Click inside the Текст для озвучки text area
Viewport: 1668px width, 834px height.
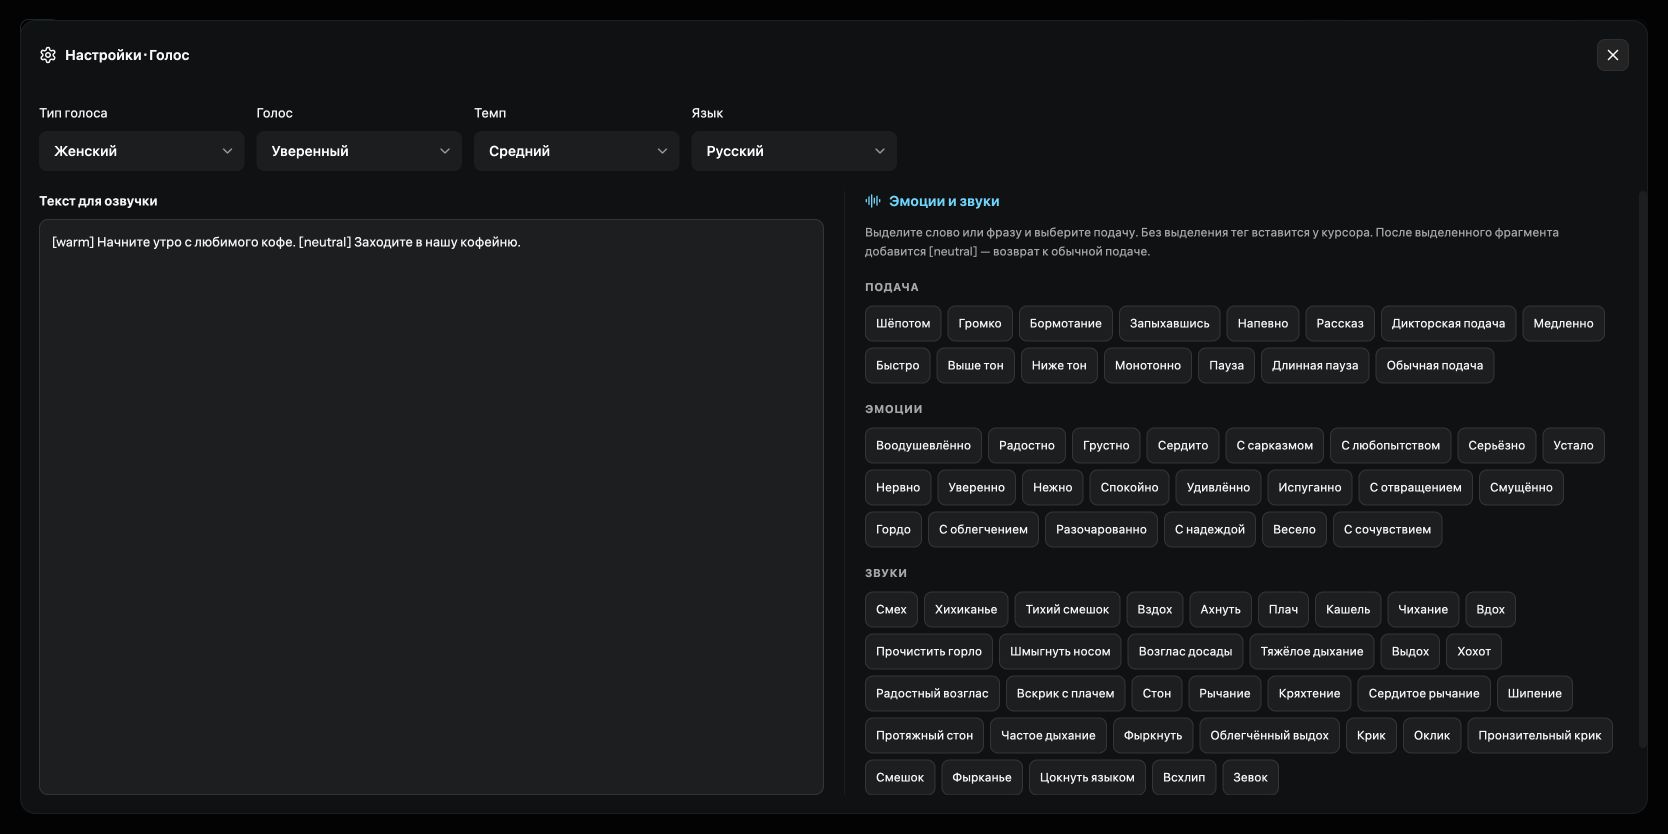[x=431, y=507]
